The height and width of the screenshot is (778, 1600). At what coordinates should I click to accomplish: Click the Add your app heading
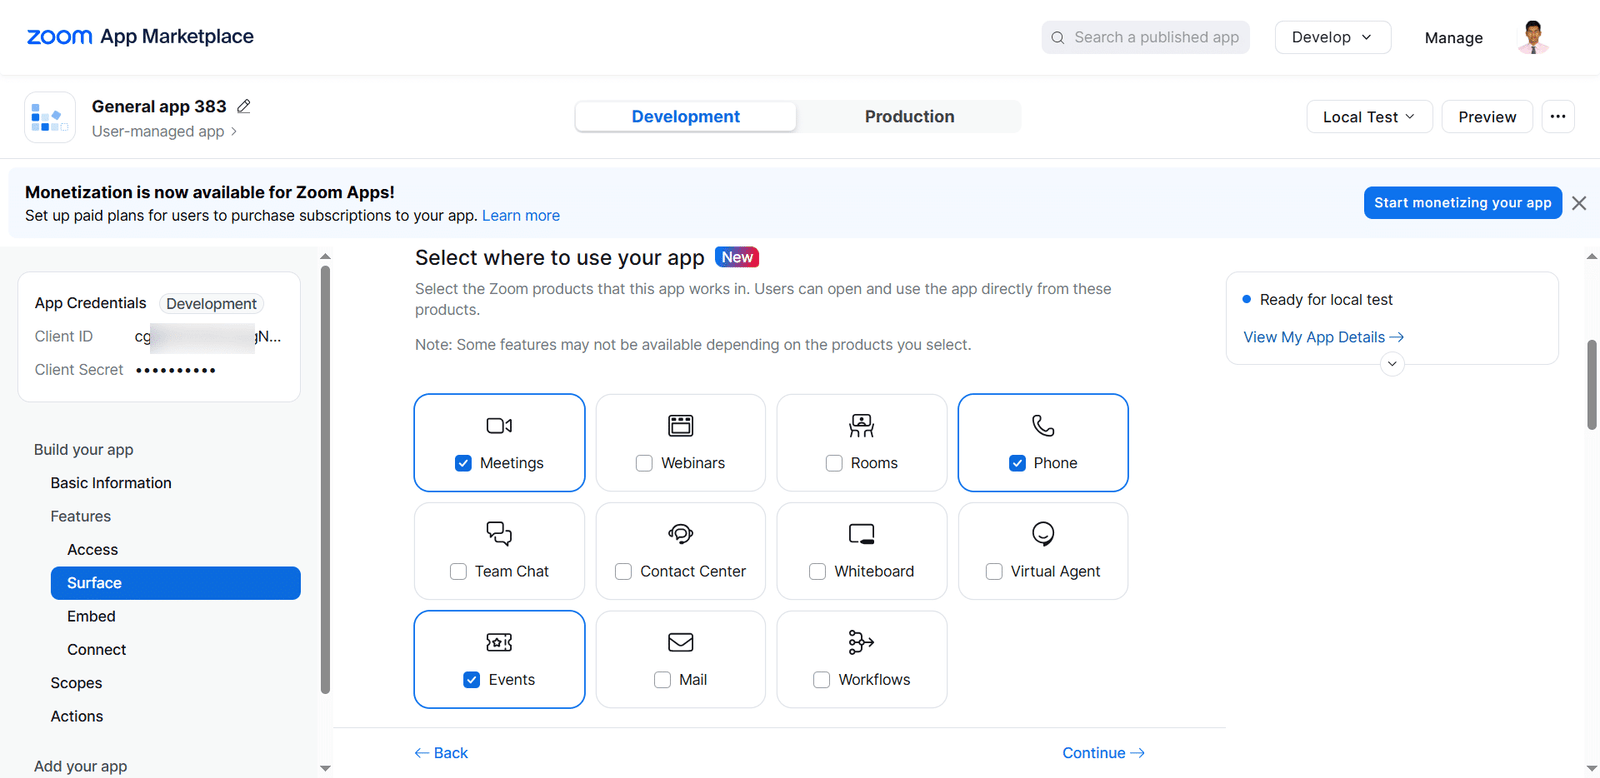[x=80, y=766]
